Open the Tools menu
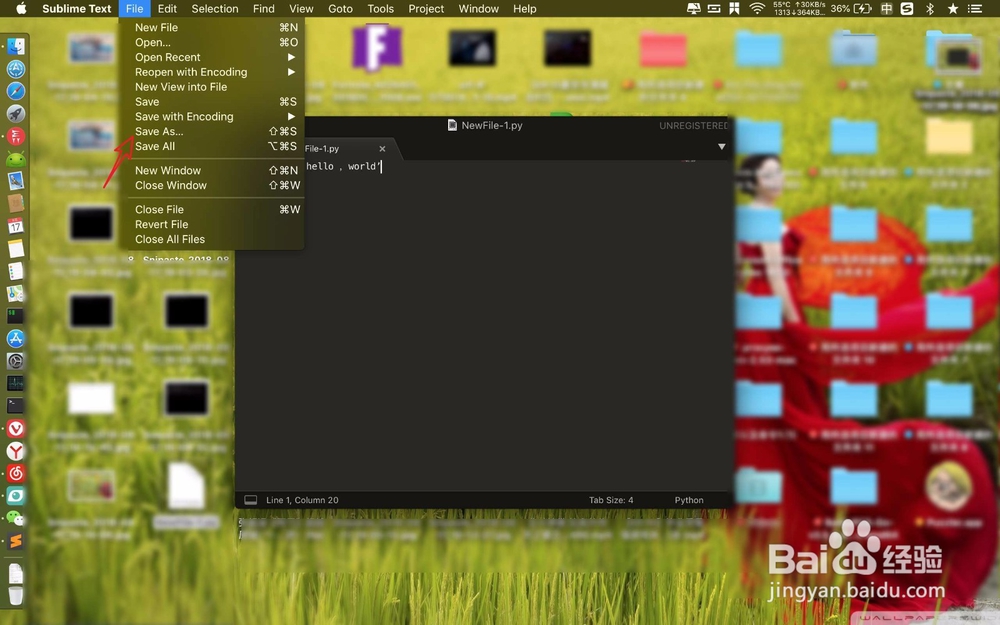 click(380, 8)
